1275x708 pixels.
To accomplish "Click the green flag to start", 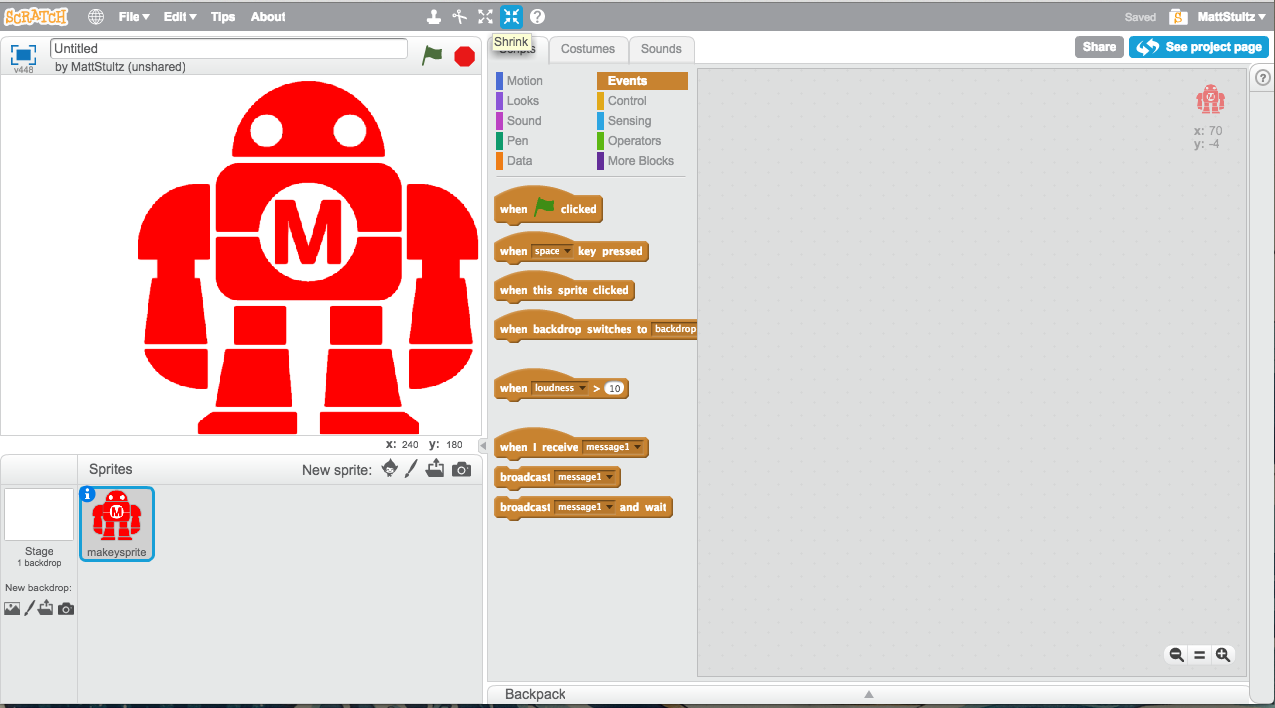I will tap(432, 56).
